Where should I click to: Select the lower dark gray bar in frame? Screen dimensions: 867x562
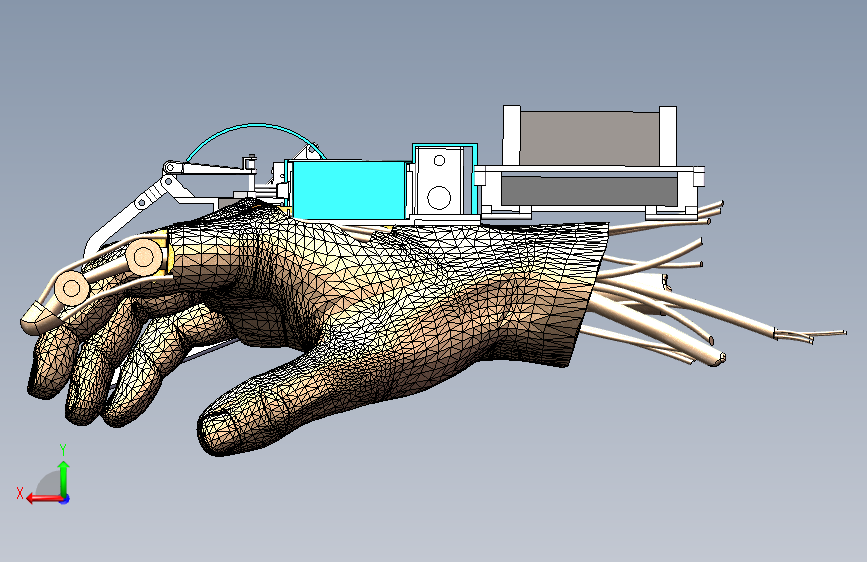pos(589,190)
